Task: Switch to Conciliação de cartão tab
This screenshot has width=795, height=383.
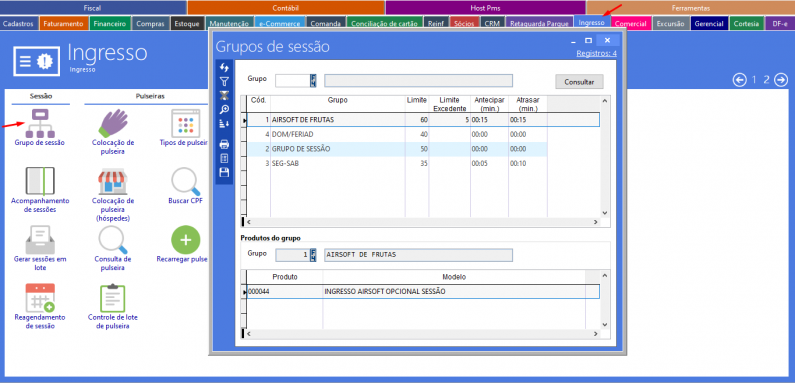Action: (384, 23)
